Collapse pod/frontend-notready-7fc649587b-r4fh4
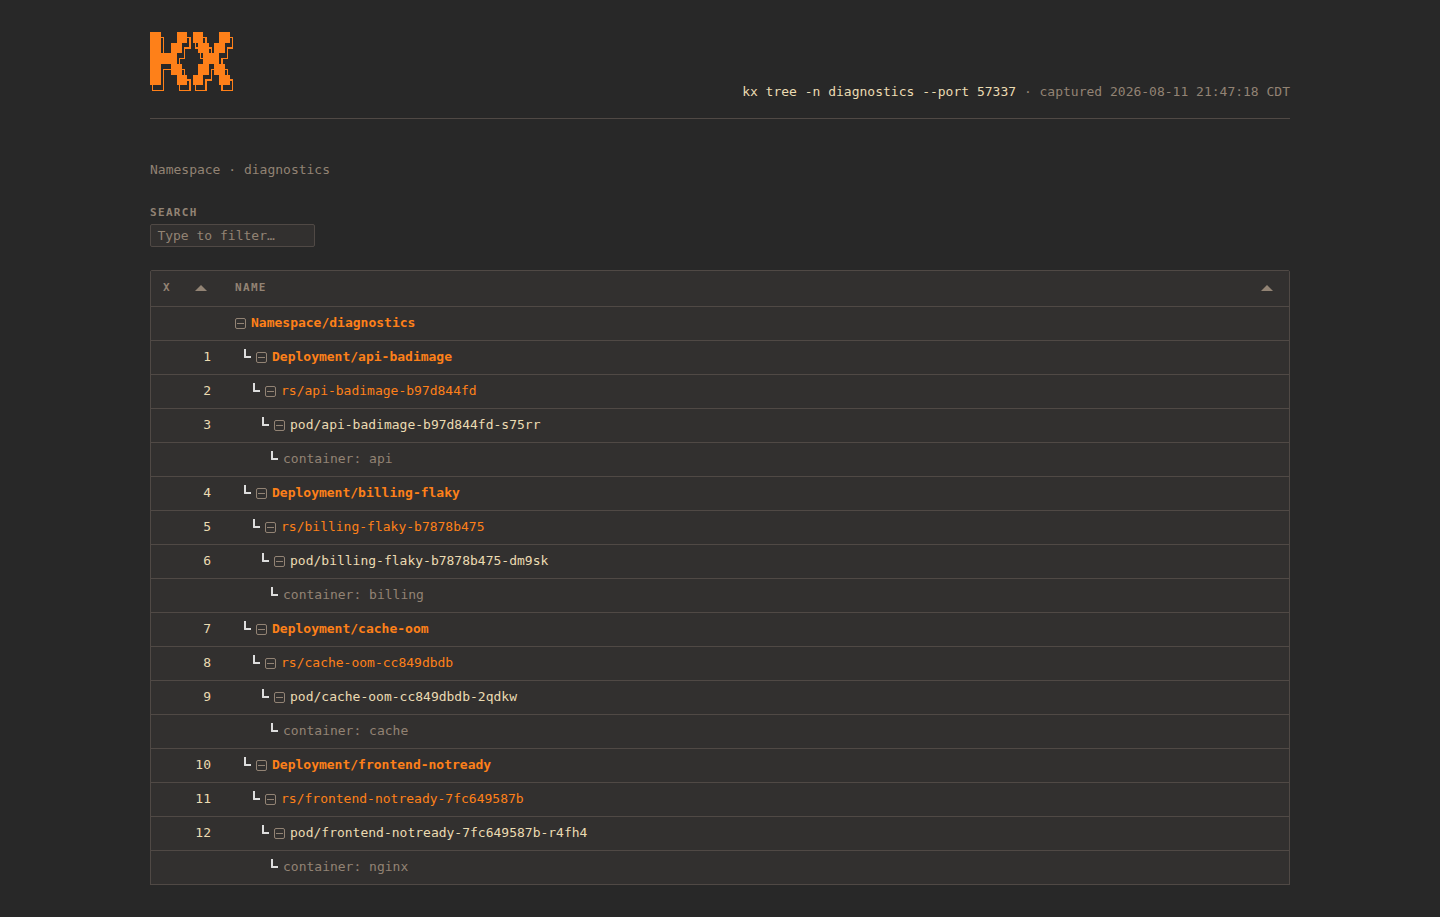The image size is (1440, 917). (279, 834)
